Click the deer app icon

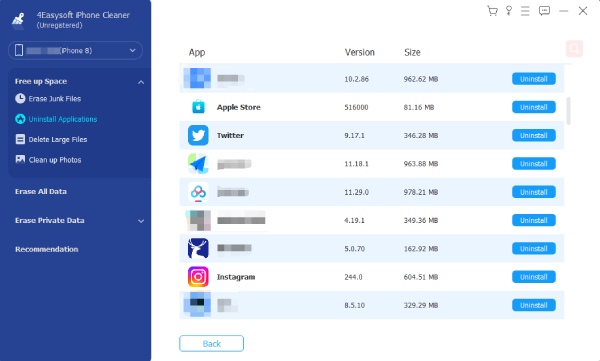(198, 248)
